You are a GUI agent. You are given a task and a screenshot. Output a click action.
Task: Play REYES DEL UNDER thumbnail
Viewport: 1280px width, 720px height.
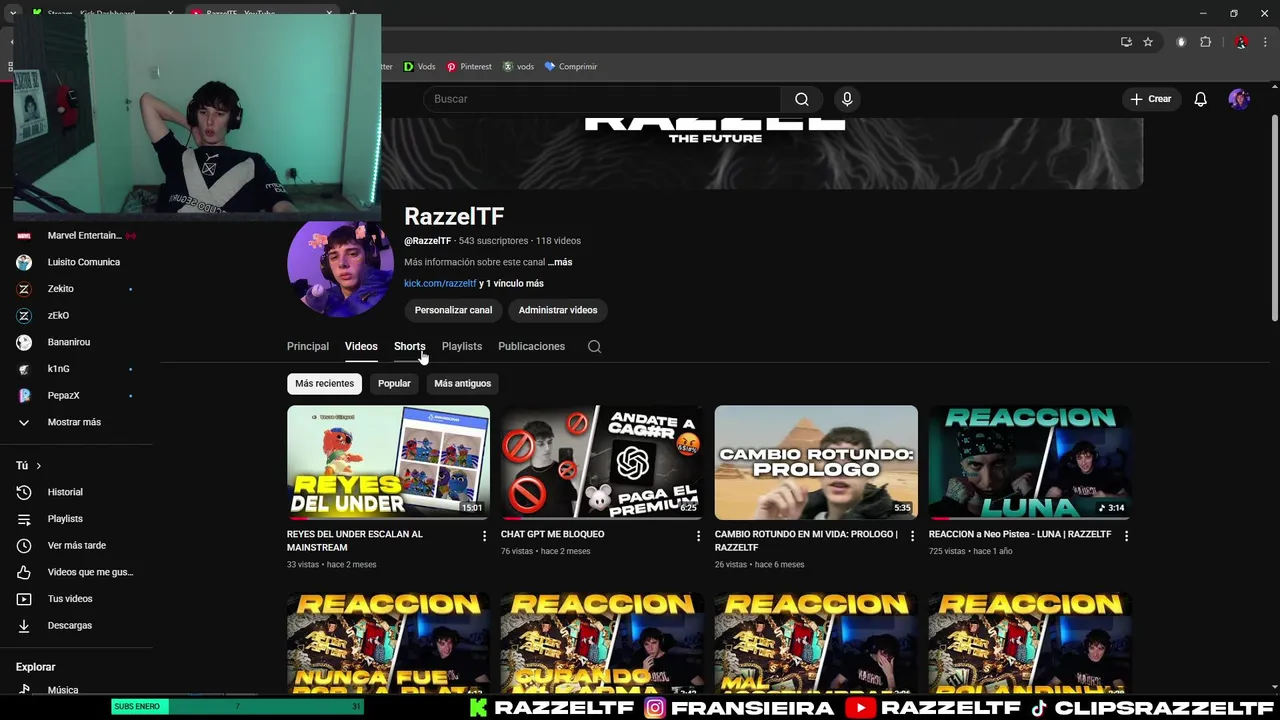388,462
